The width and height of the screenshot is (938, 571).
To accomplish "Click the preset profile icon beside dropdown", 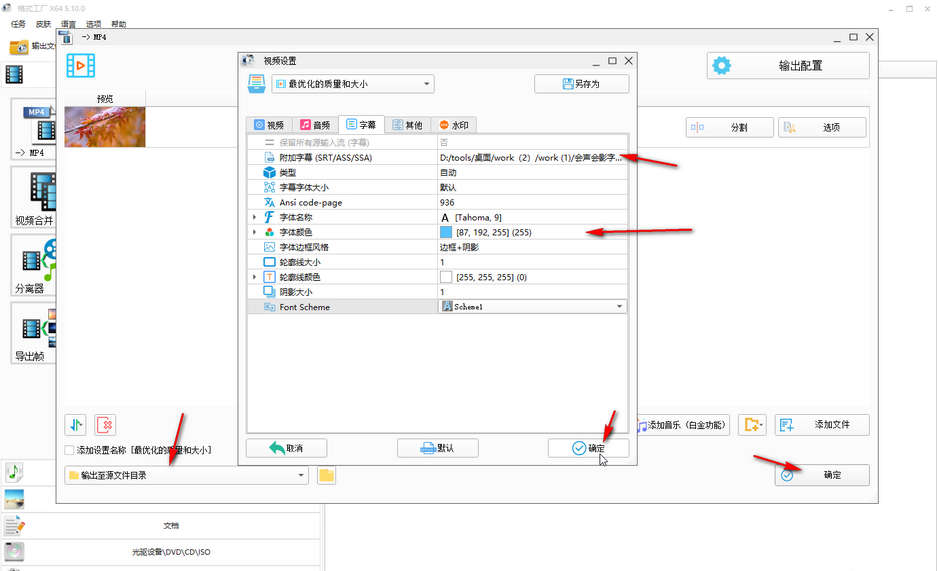I will click(257, 84).
